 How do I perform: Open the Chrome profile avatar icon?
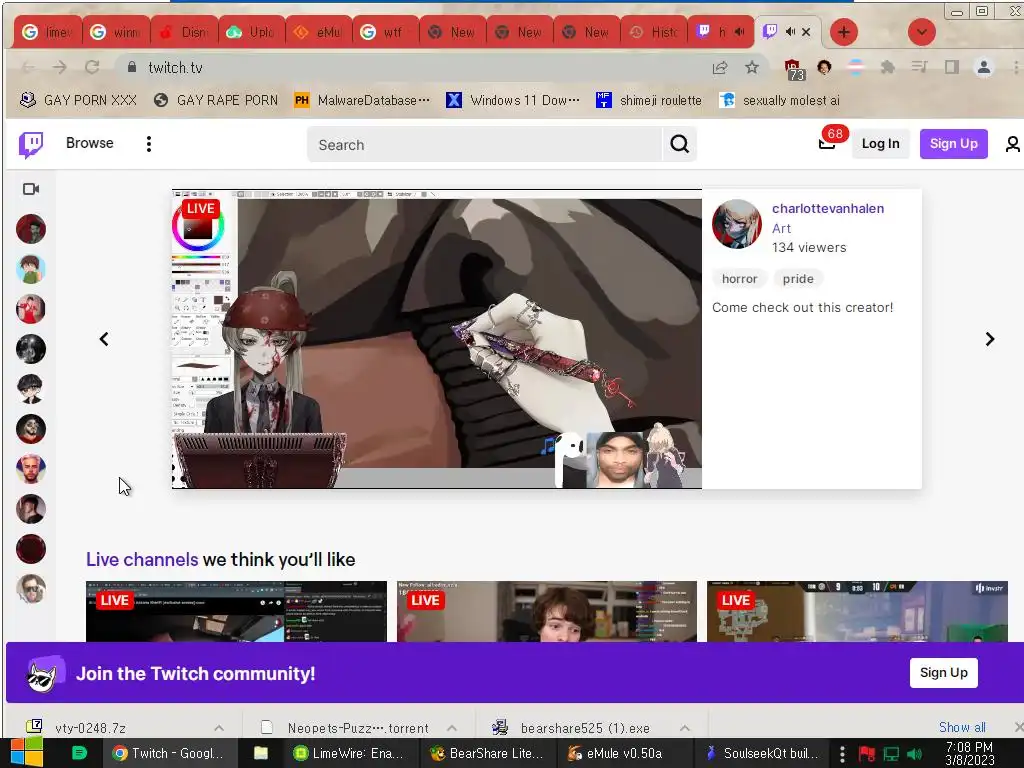[x=984, y=67]
